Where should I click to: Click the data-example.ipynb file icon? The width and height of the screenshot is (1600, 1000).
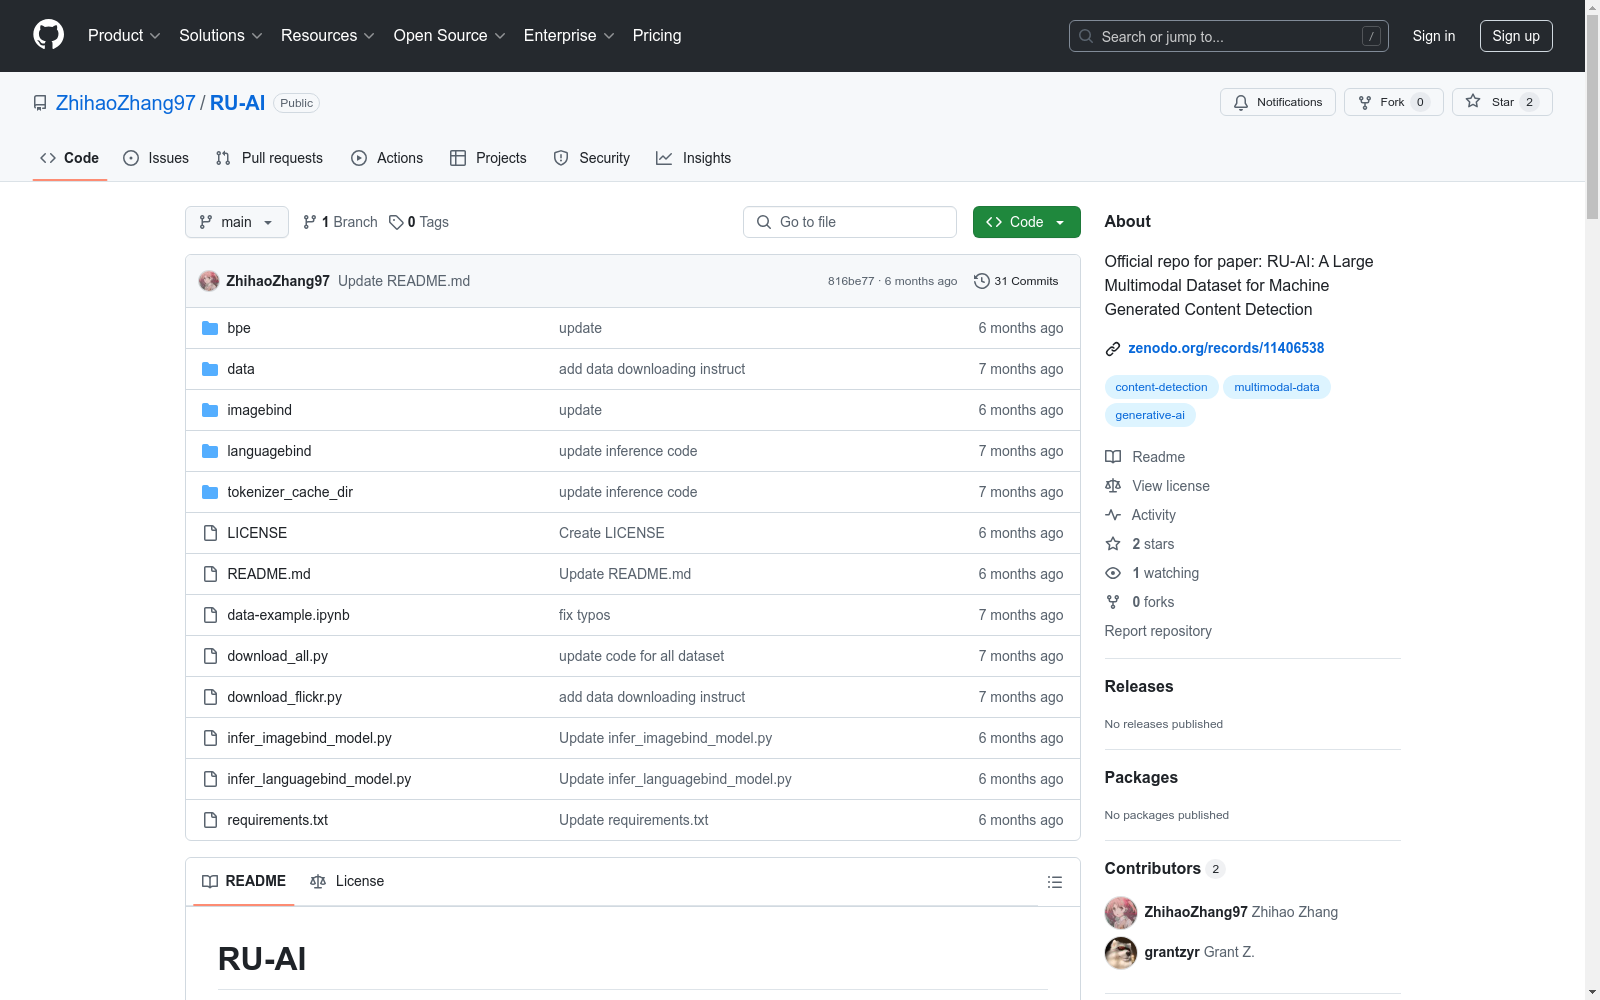[210, 615]
